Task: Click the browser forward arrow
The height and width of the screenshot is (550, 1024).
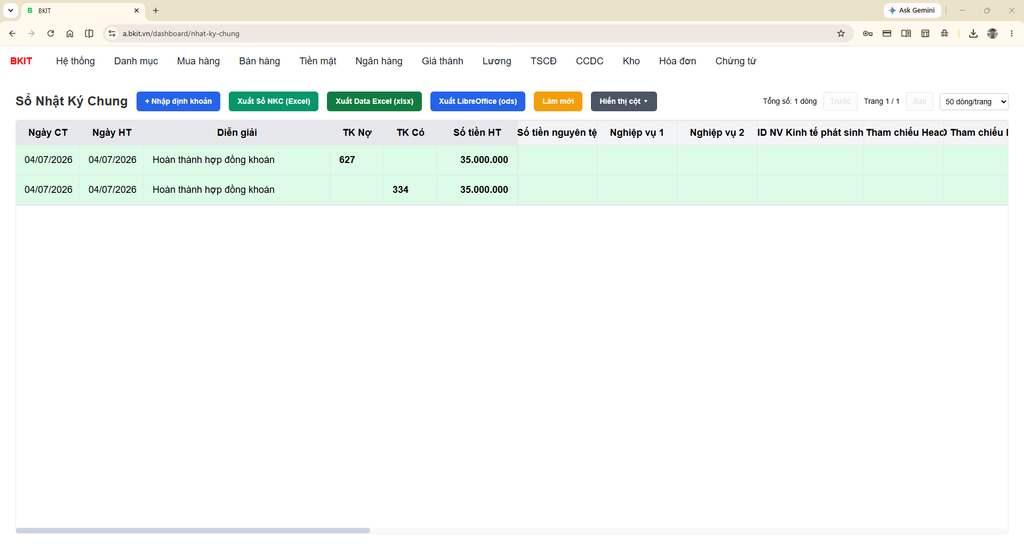Action: (x=31, y=33)
